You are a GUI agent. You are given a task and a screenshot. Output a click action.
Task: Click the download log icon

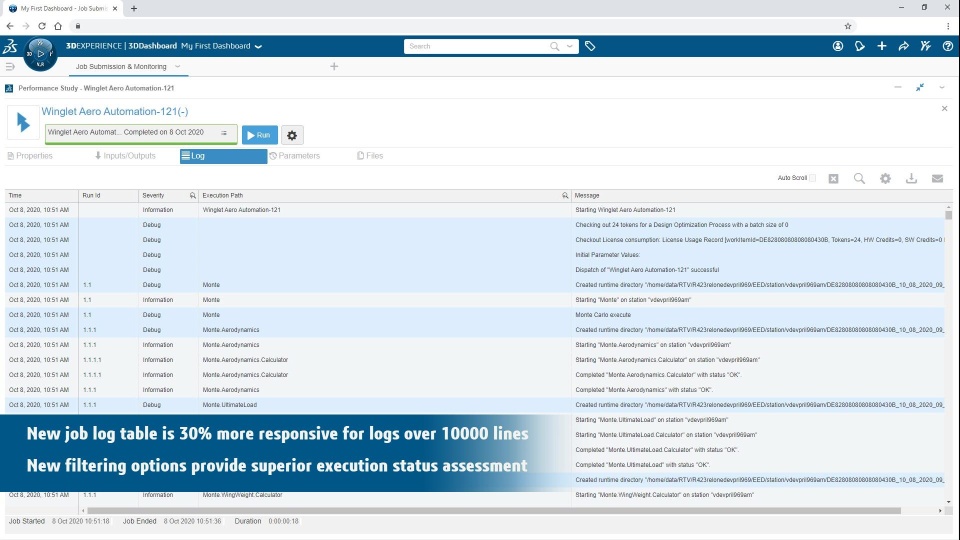pyautogui.click(x=912, y=178)
